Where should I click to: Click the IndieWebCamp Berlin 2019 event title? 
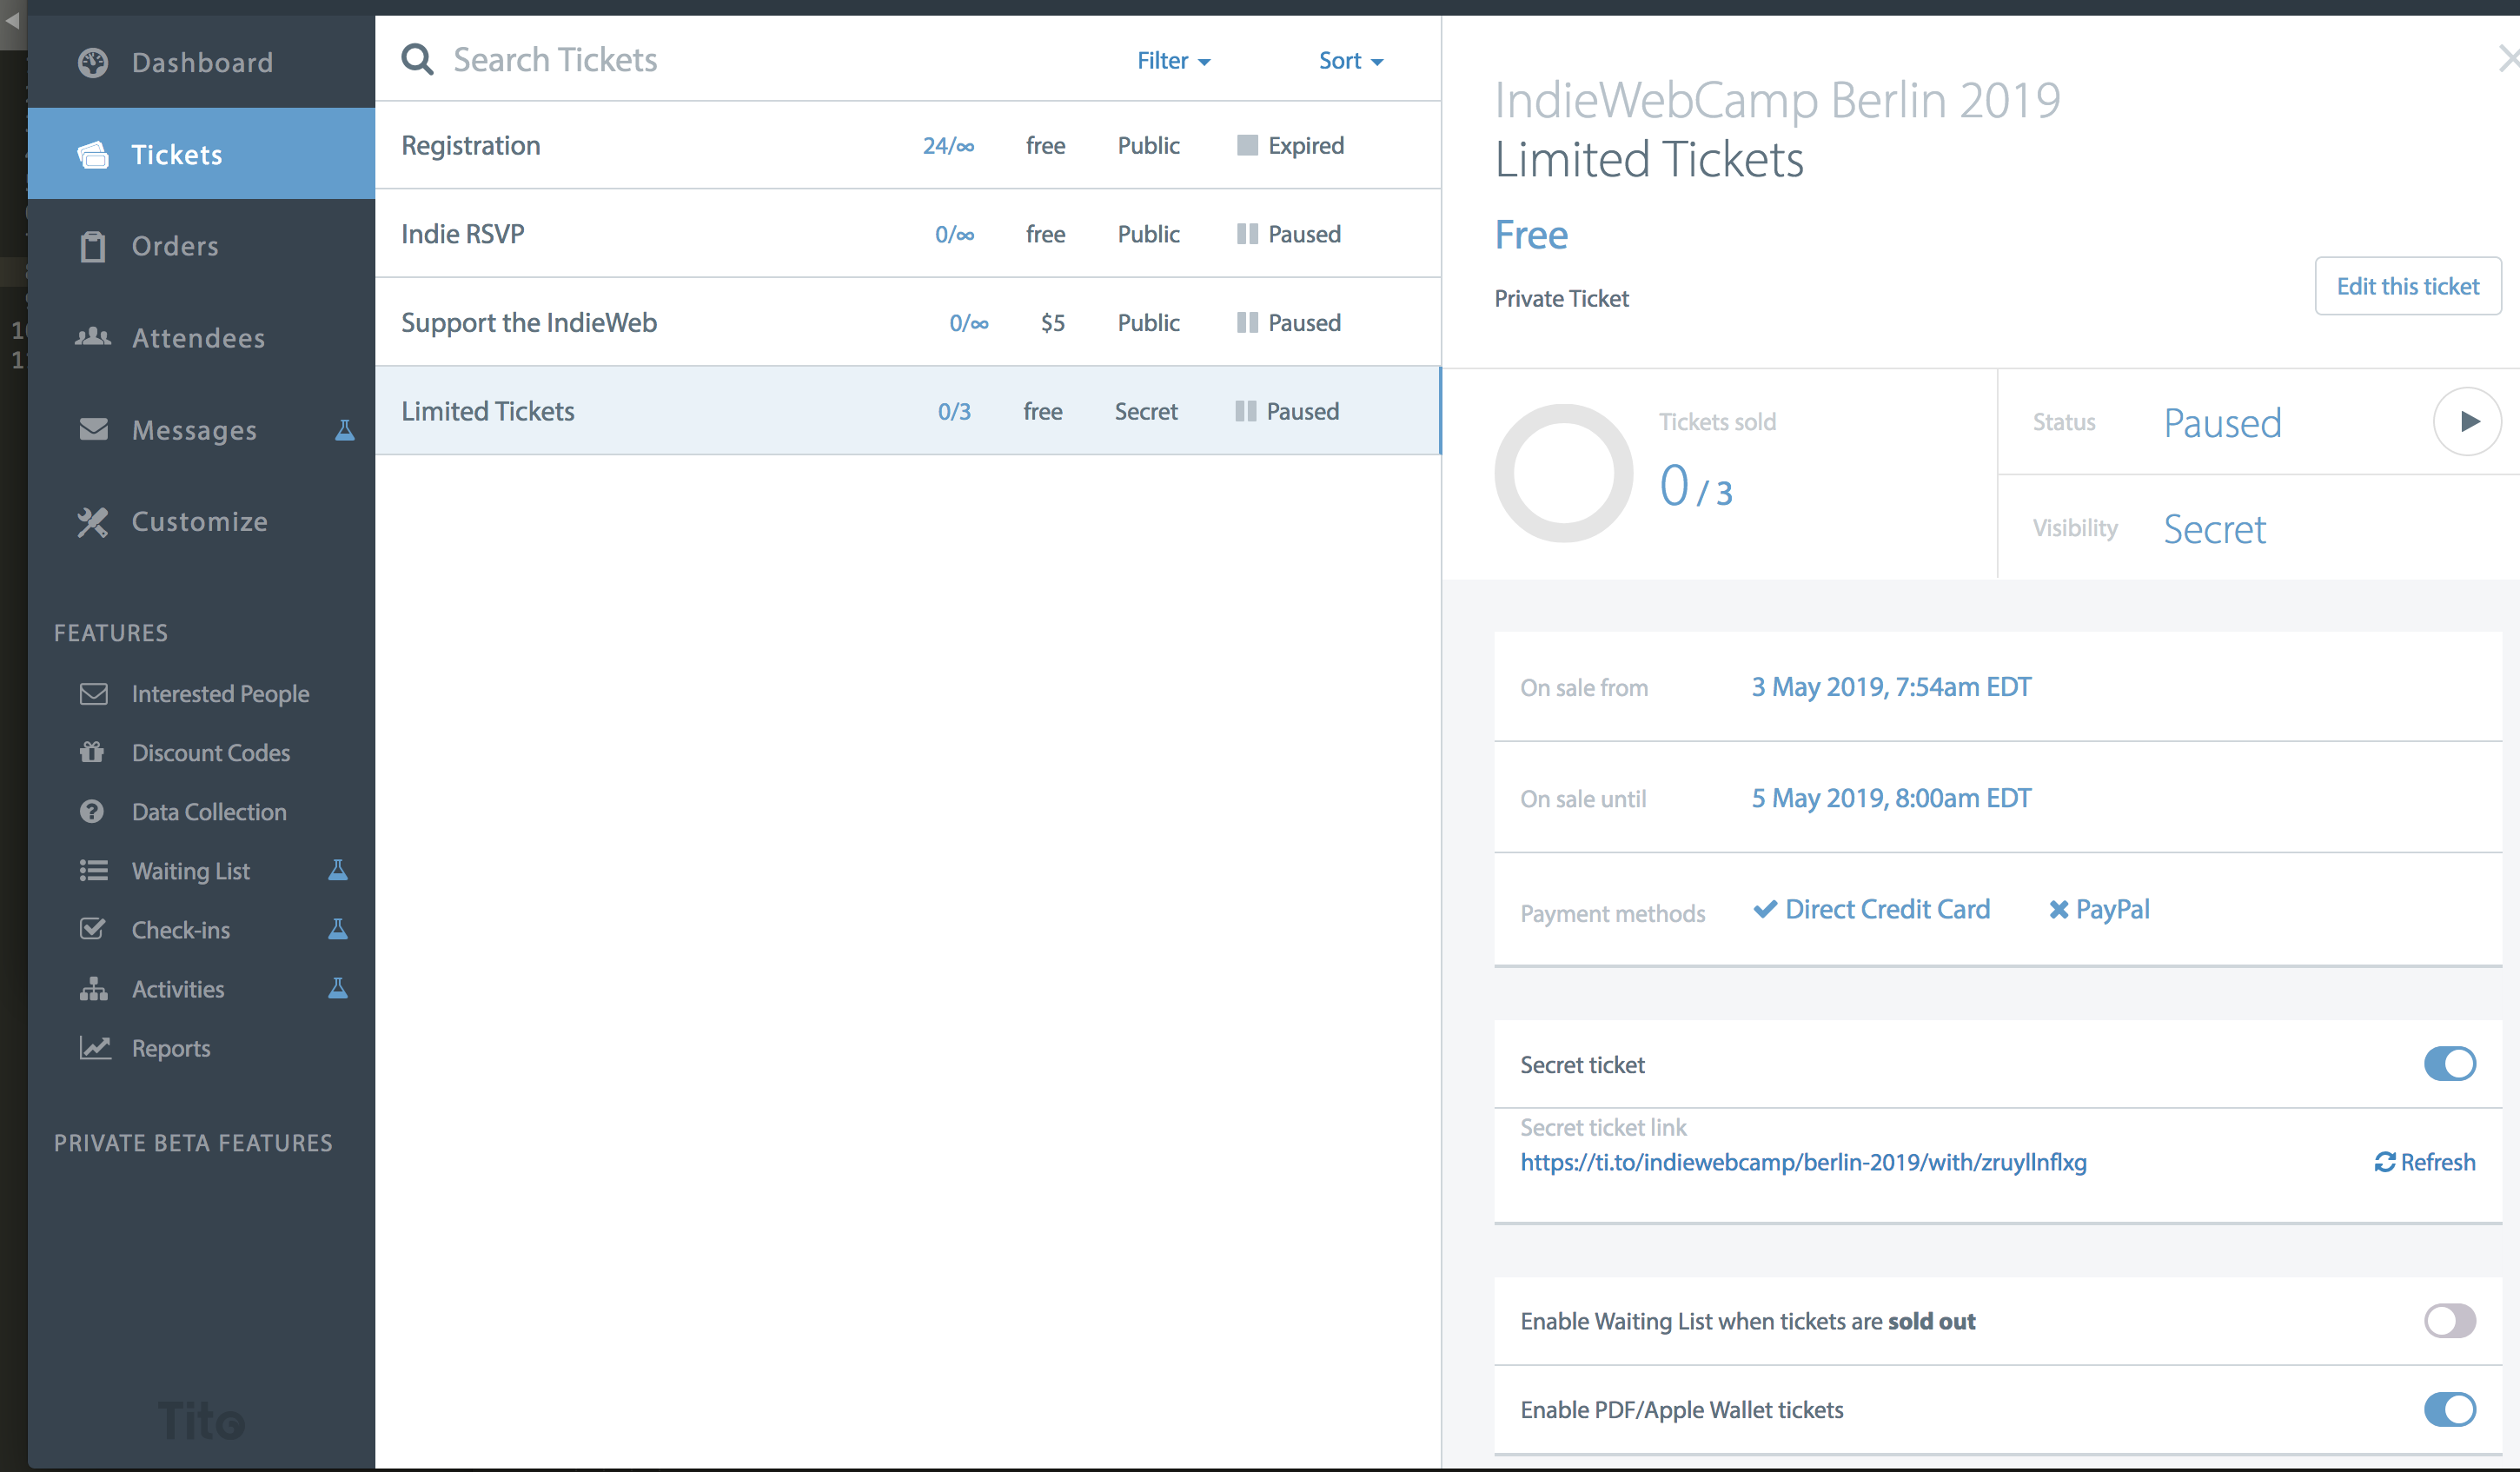1777,100
